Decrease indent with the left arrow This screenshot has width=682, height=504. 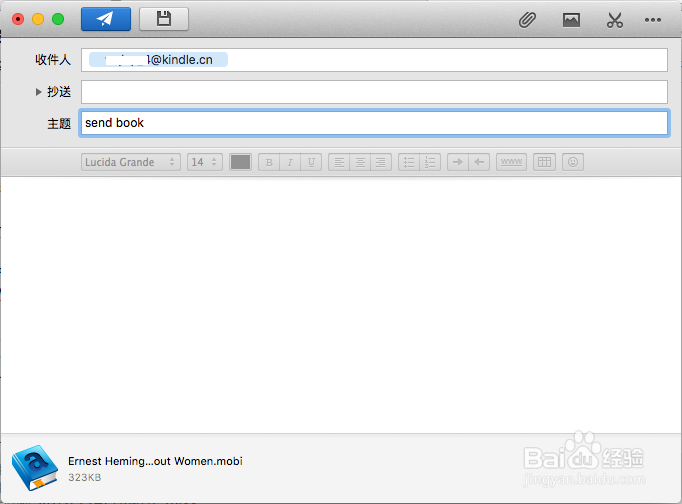click(479, 162)
